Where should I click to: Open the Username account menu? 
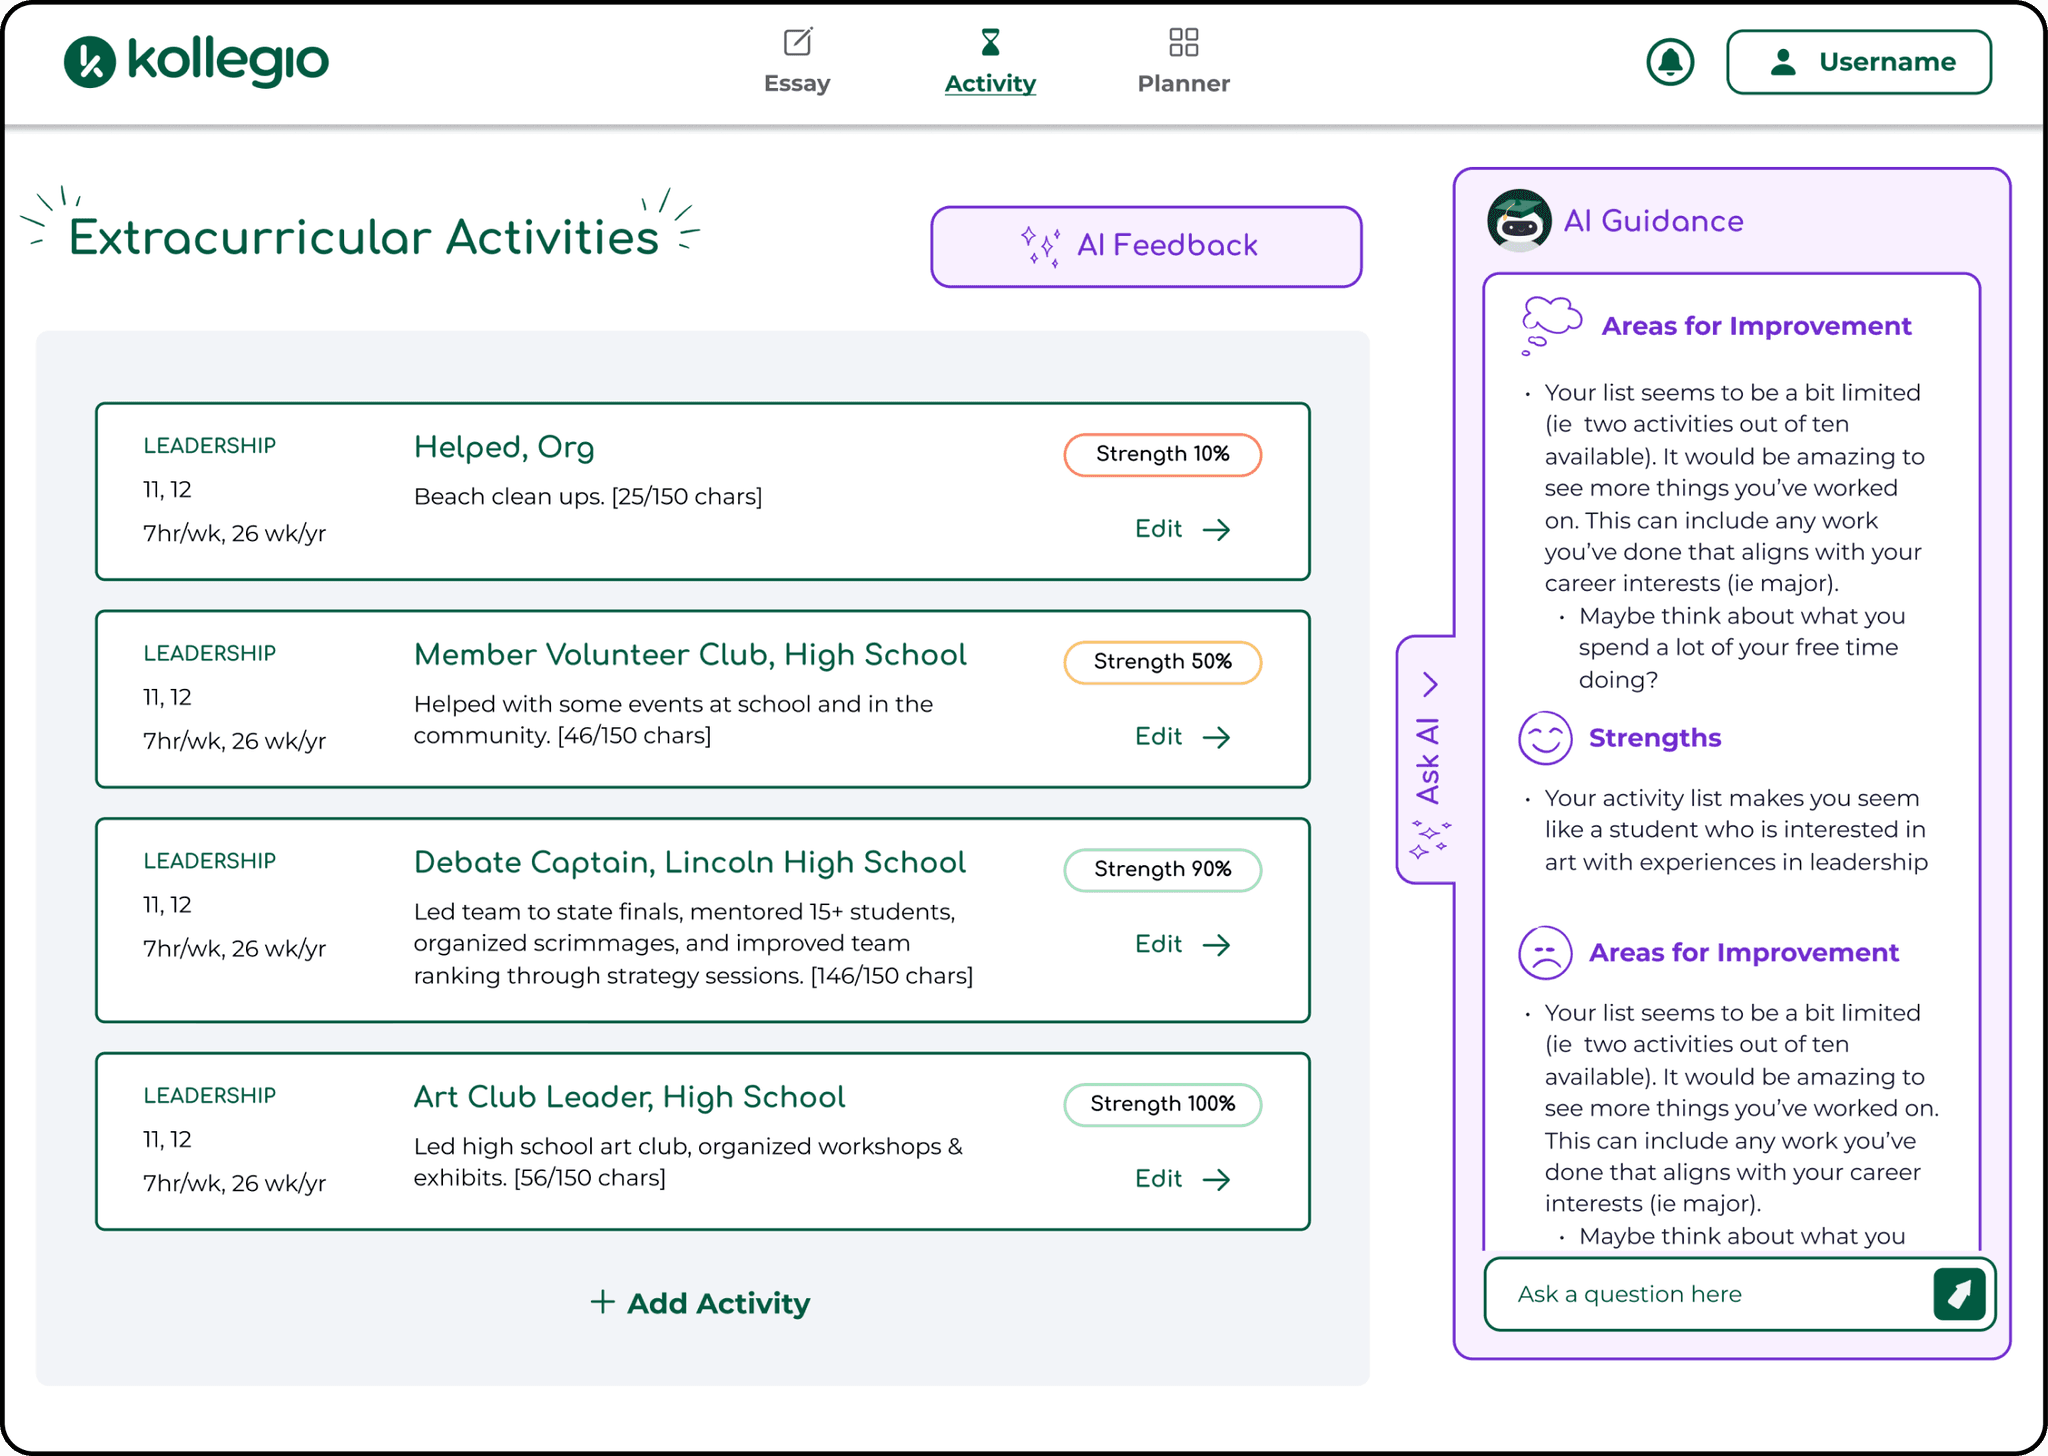point(1858,62)
